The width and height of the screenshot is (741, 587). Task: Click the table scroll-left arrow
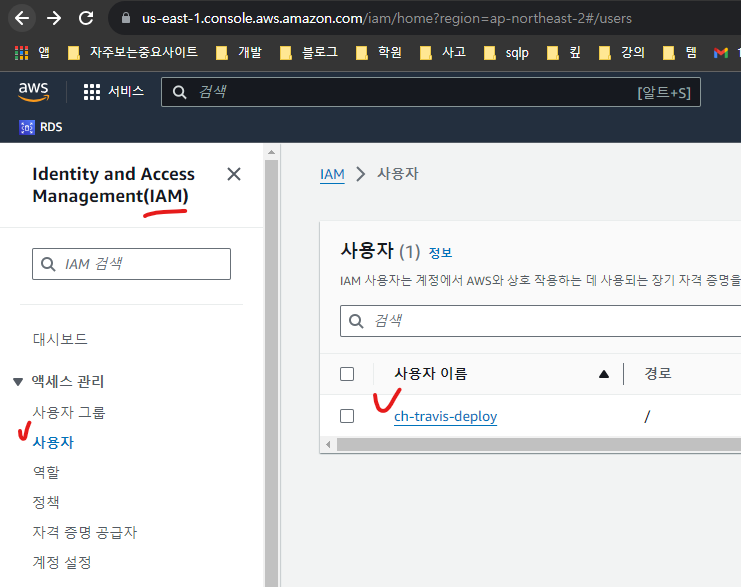coord(328,444)
